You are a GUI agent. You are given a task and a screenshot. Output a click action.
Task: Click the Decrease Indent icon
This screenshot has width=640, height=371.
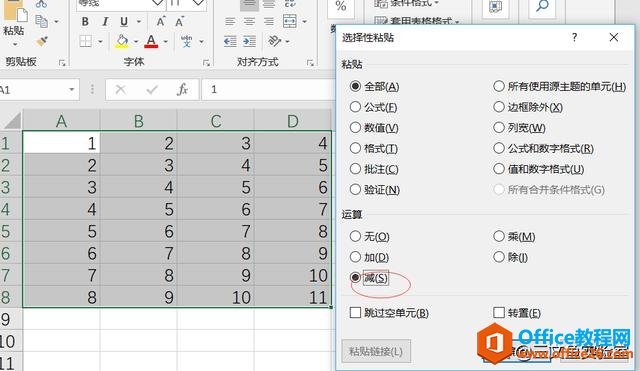(x=230, y=41)
